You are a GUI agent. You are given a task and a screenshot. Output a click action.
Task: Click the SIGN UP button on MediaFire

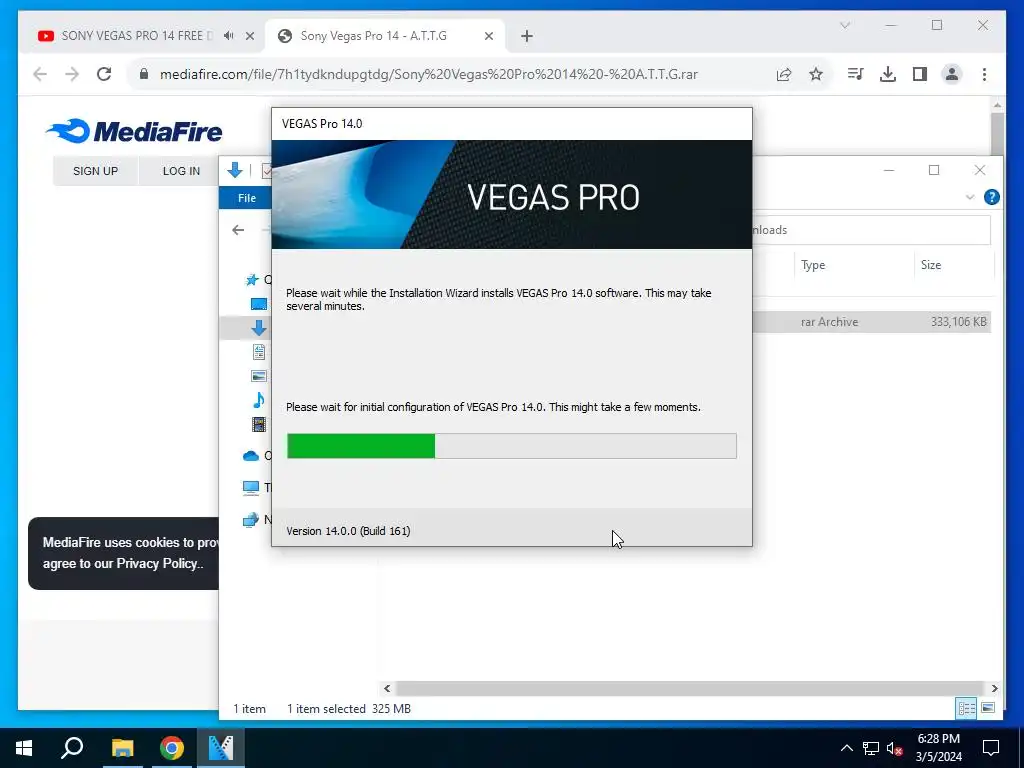point(95,171)
